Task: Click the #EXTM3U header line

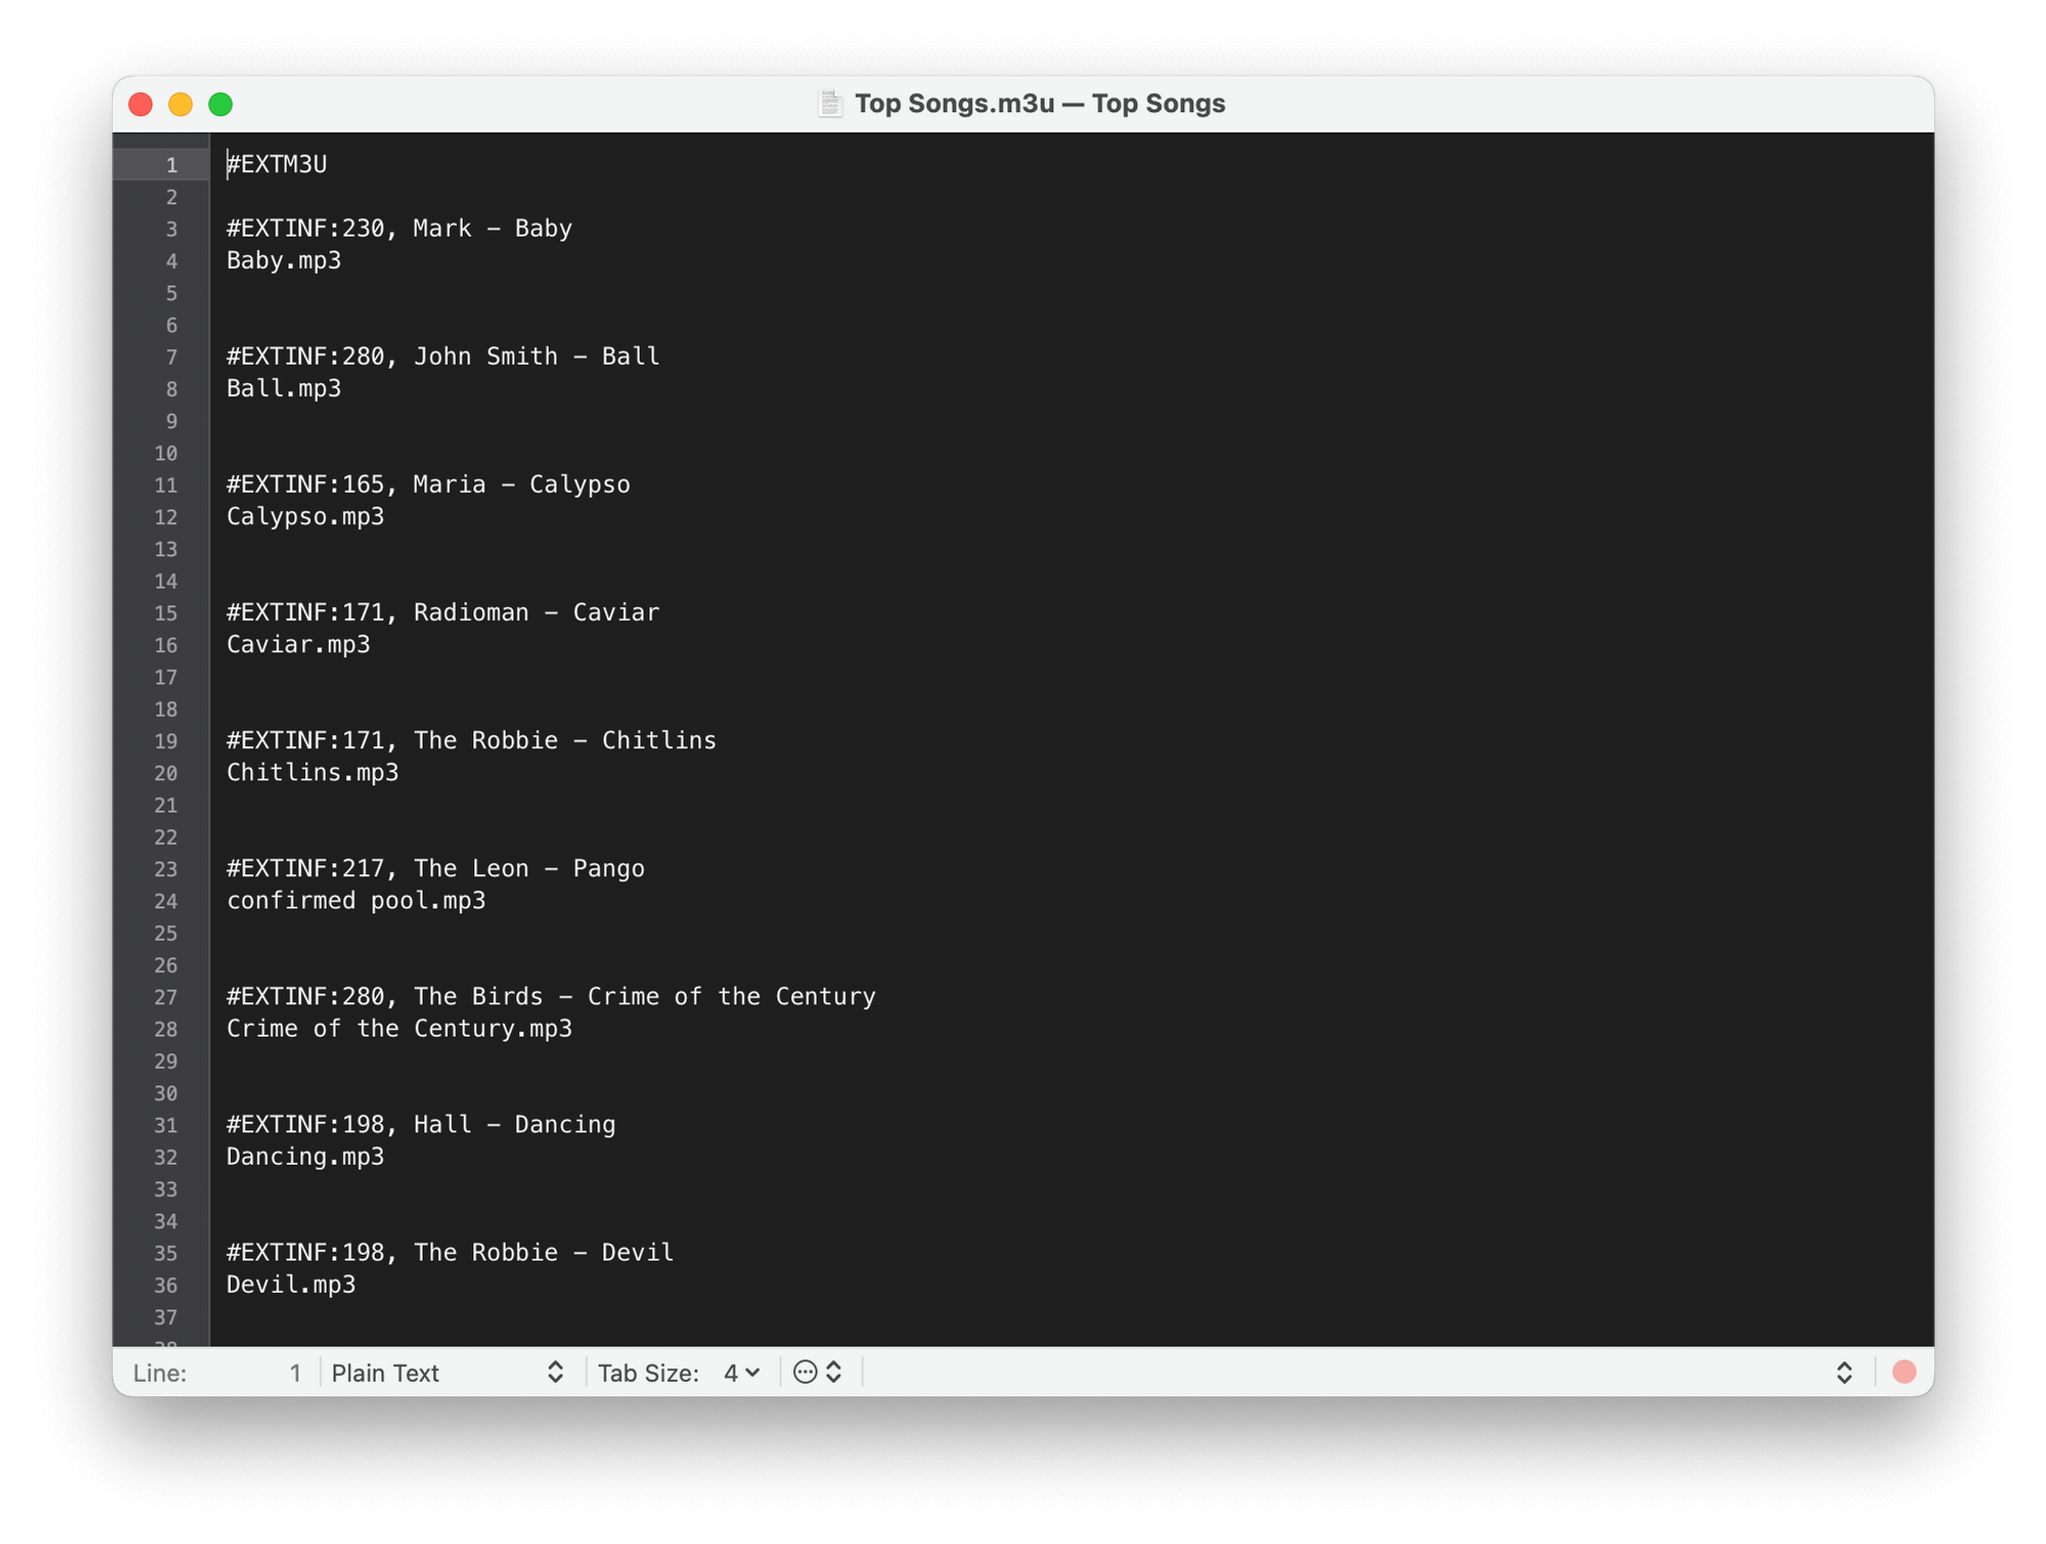Action: tap(278, 164)
